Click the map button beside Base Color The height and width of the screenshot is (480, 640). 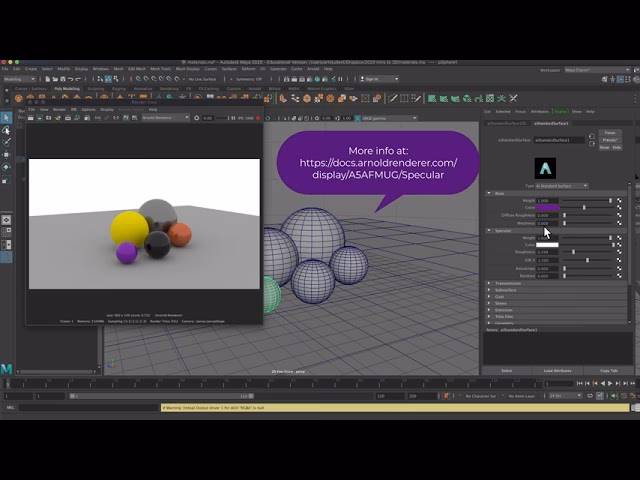(x=619, y=208)
